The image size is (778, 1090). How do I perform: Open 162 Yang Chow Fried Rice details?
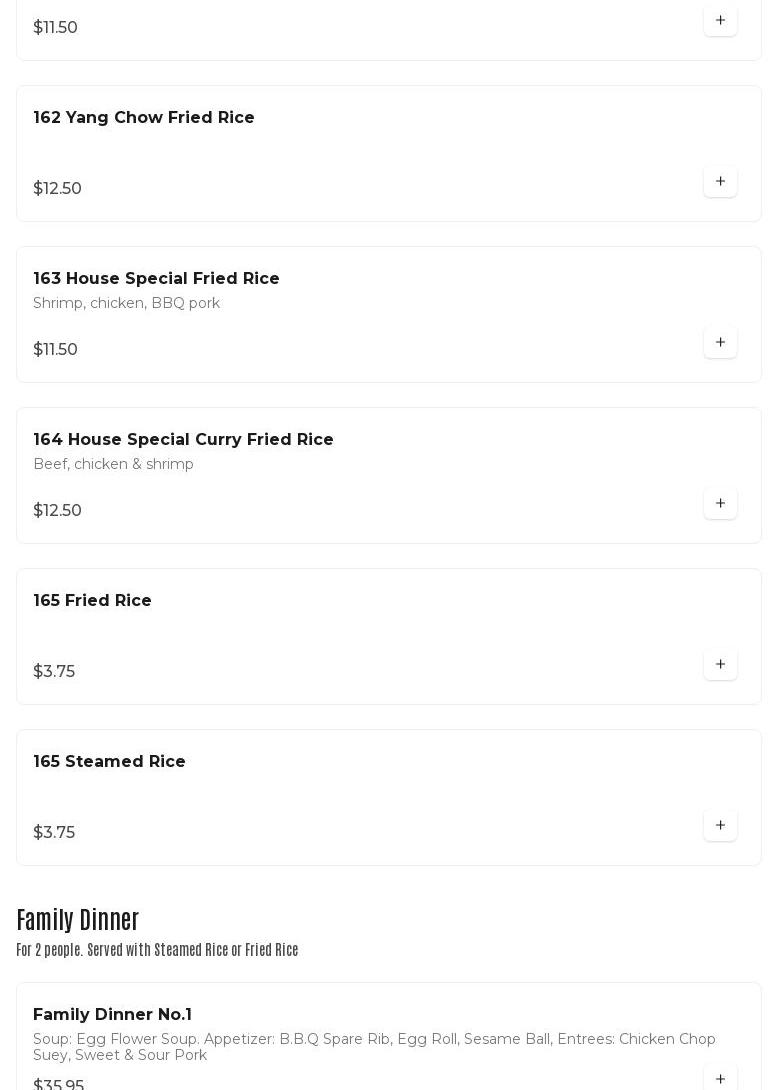(144, 118)
